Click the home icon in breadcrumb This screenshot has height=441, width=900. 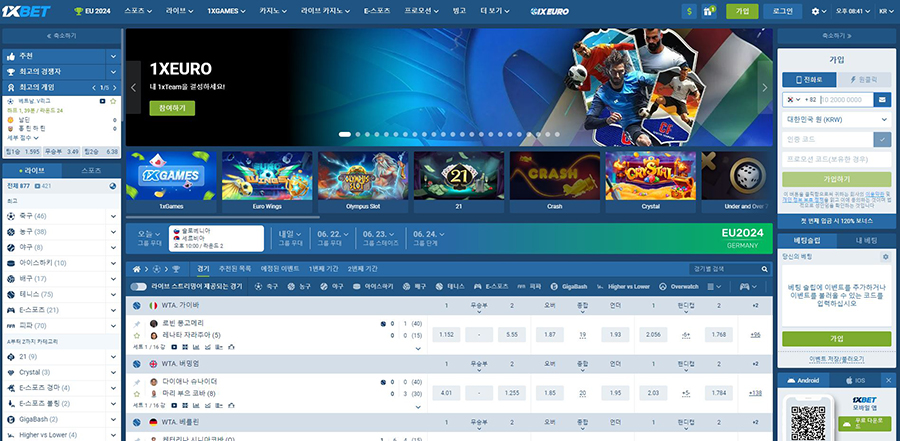pos(137,269)
